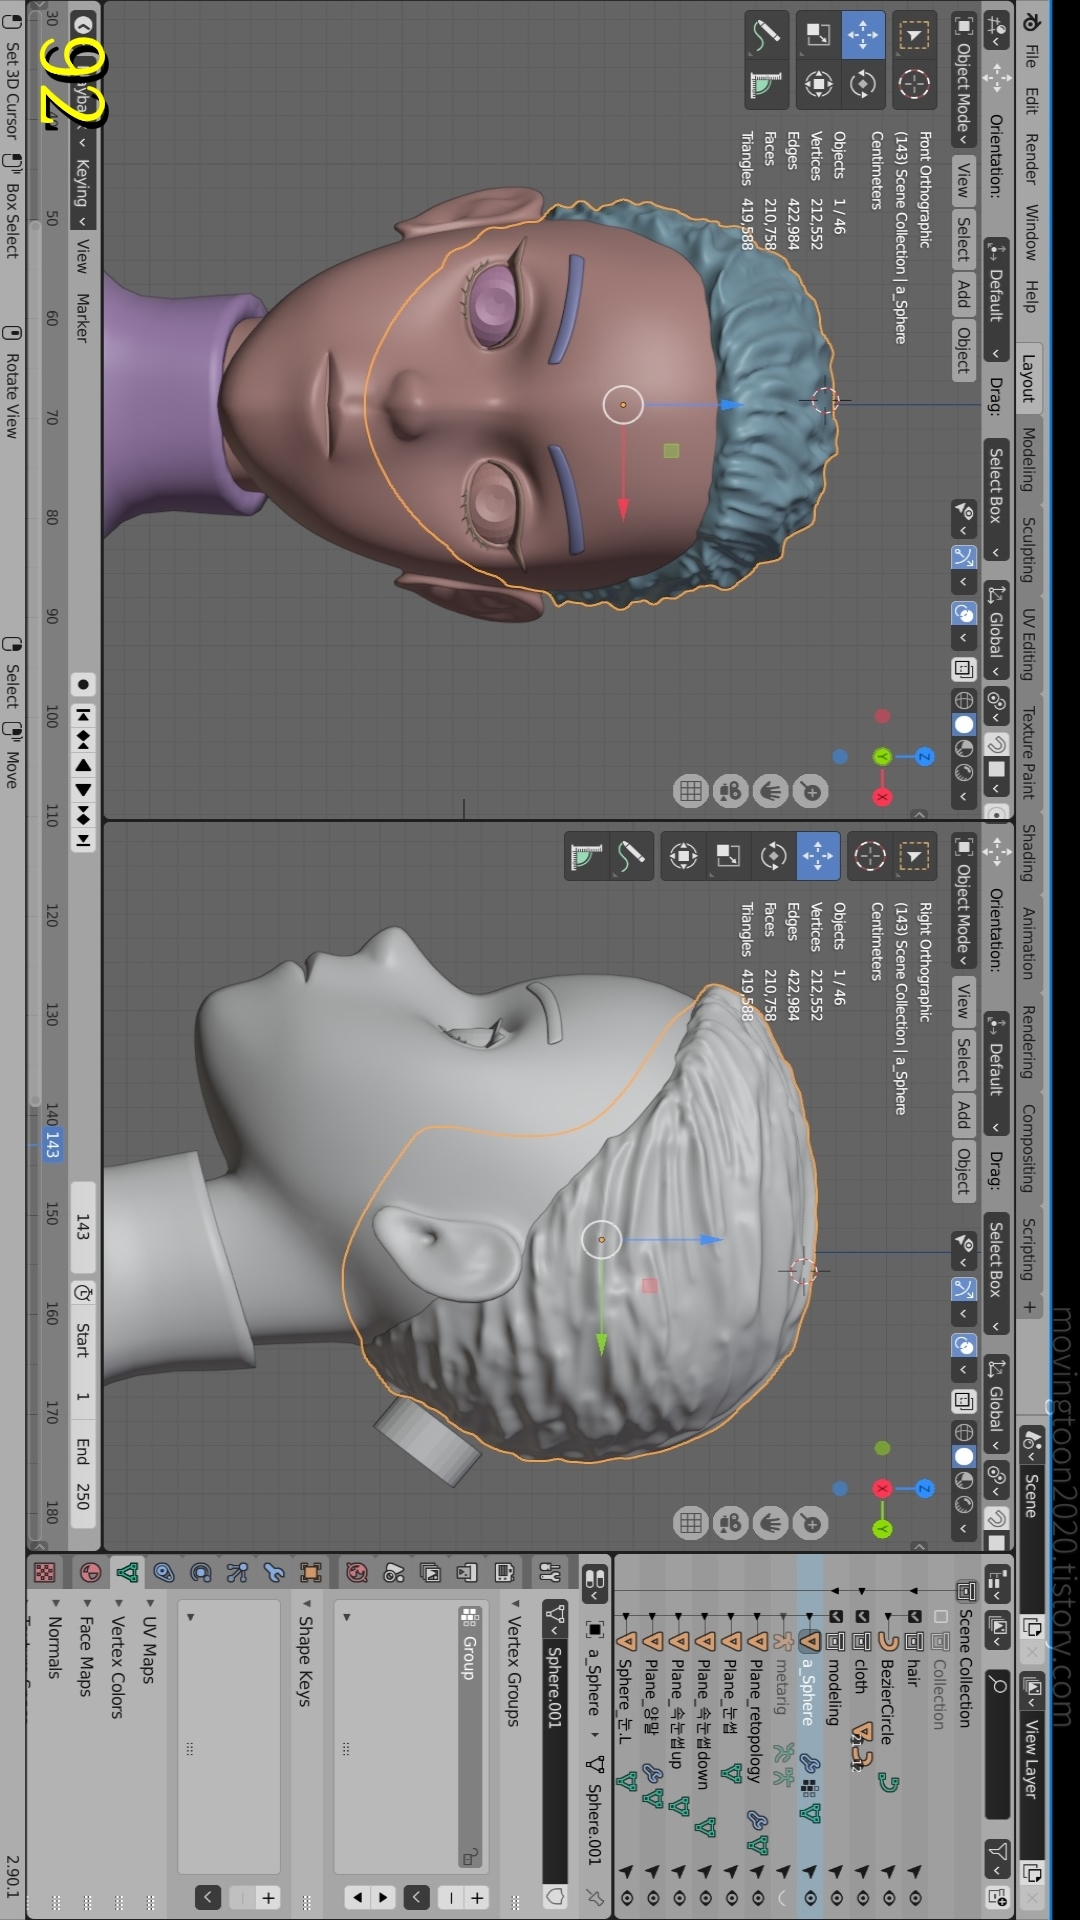Click the current frame field showing 143
The width and height of the screenshot is (1080, 1920).
(83, 1227)
